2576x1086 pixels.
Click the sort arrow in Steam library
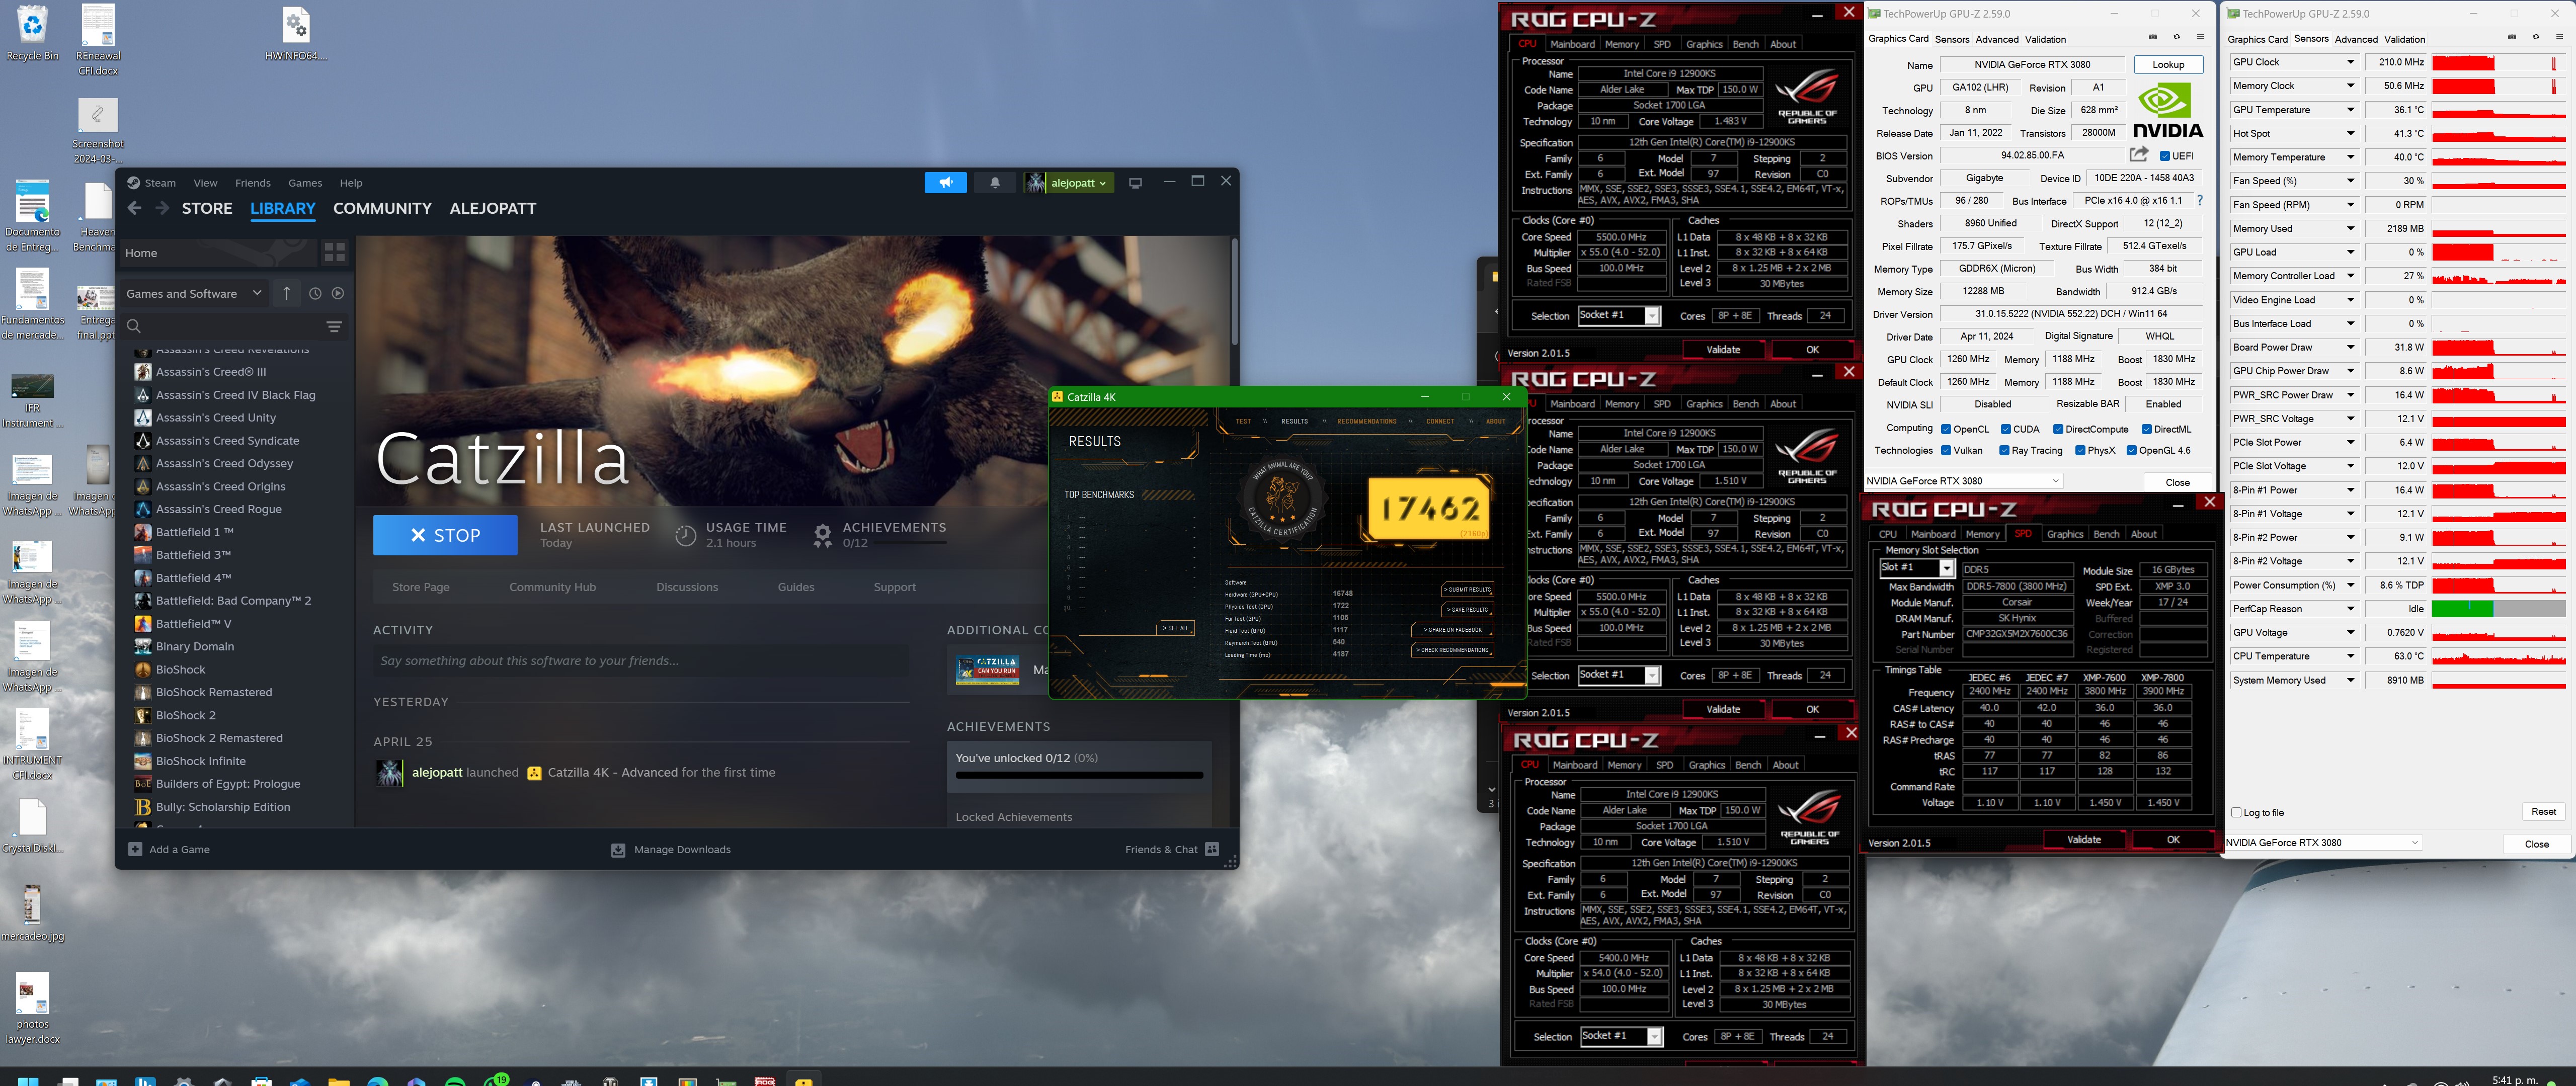(x=286, y=293)
